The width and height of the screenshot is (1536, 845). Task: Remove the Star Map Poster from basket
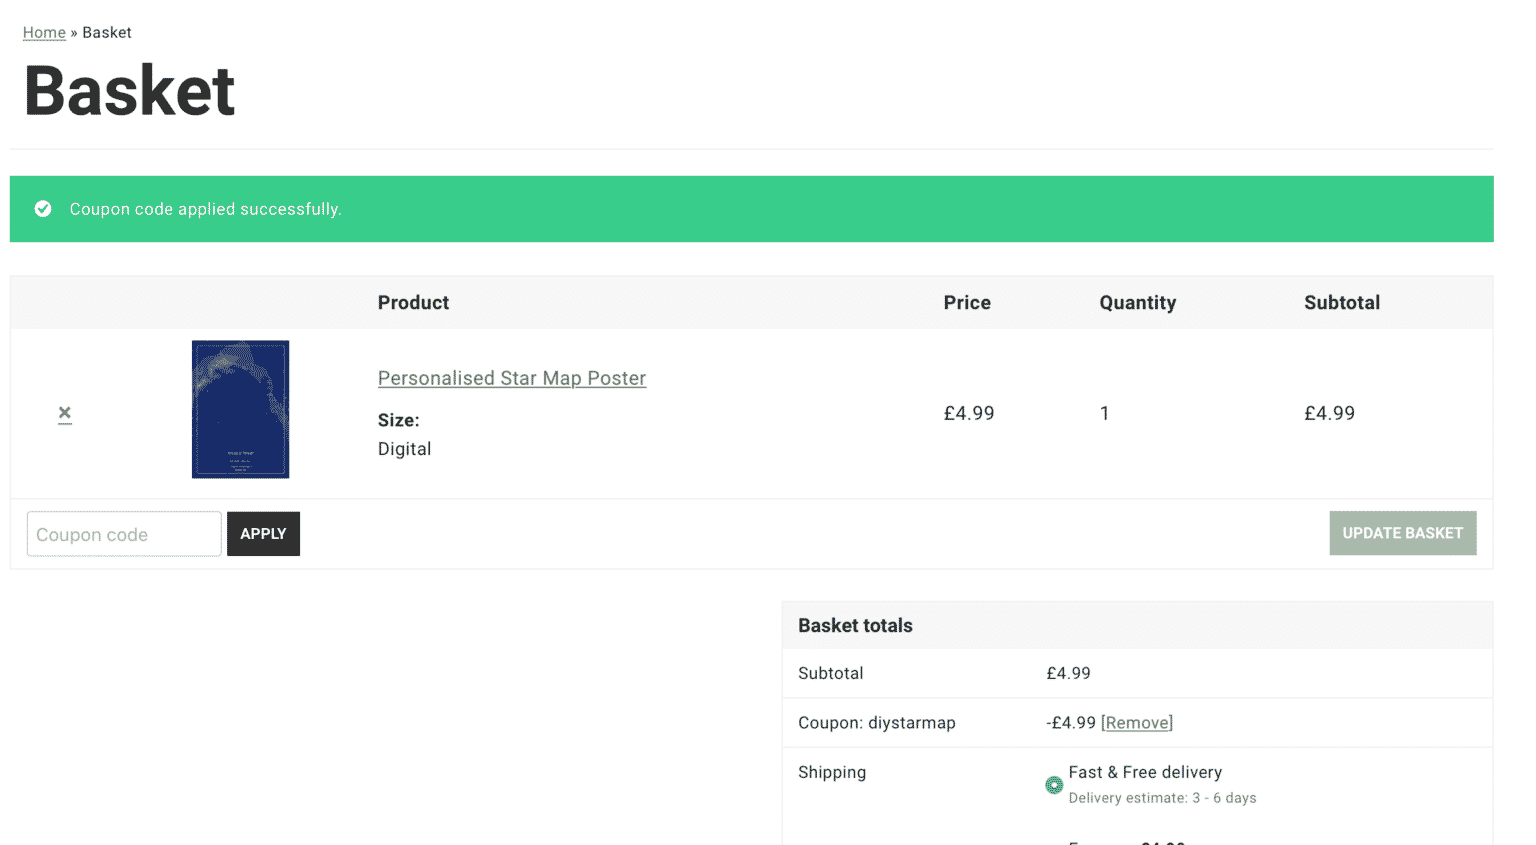tap(65, 413)
